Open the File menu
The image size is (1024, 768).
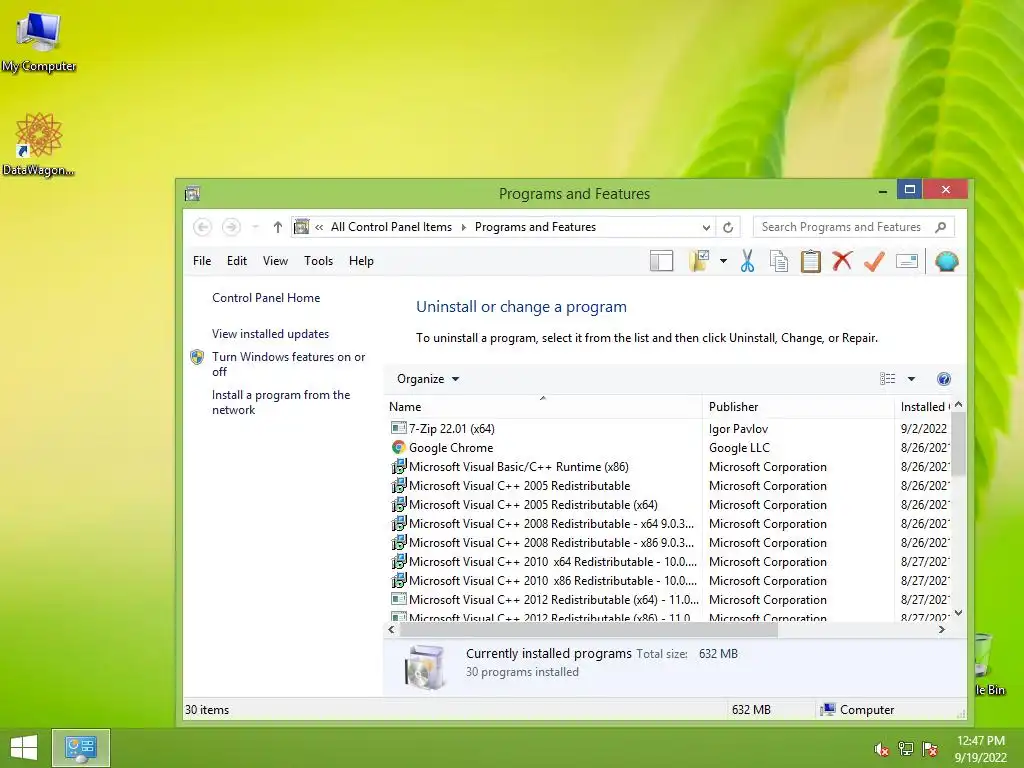coord(202,261)
